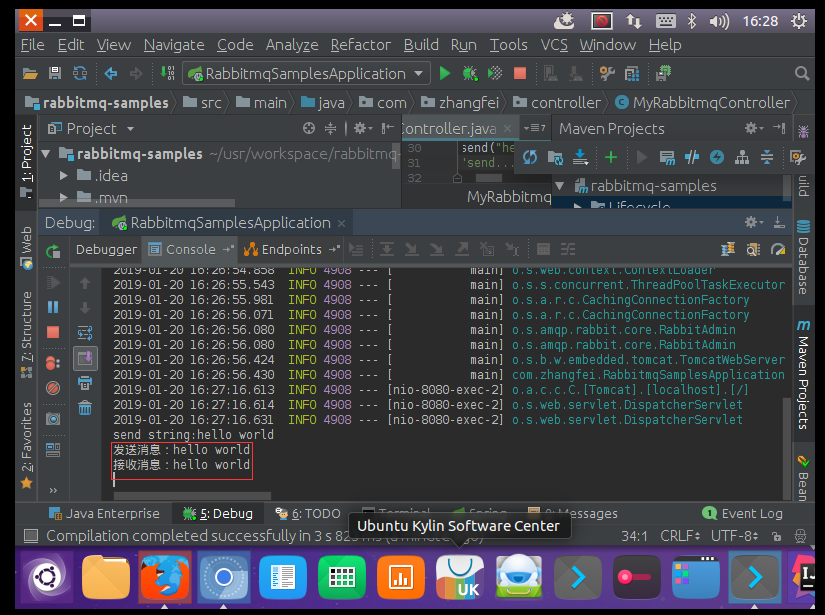825x615 pixels.
Task: Run with coverage icon in toolbar
Action: tap(495, 73)
